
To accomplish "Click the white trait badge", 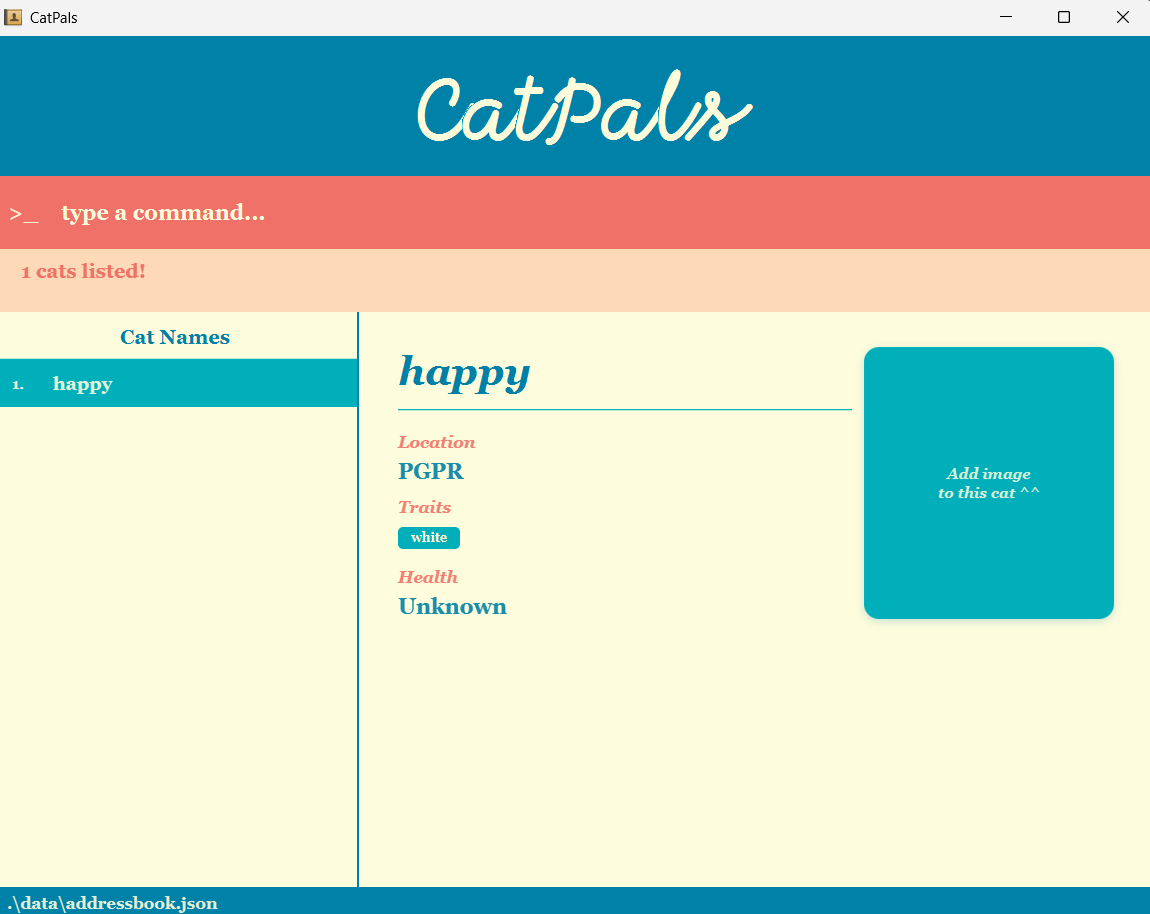I will (x=428, y=537).
